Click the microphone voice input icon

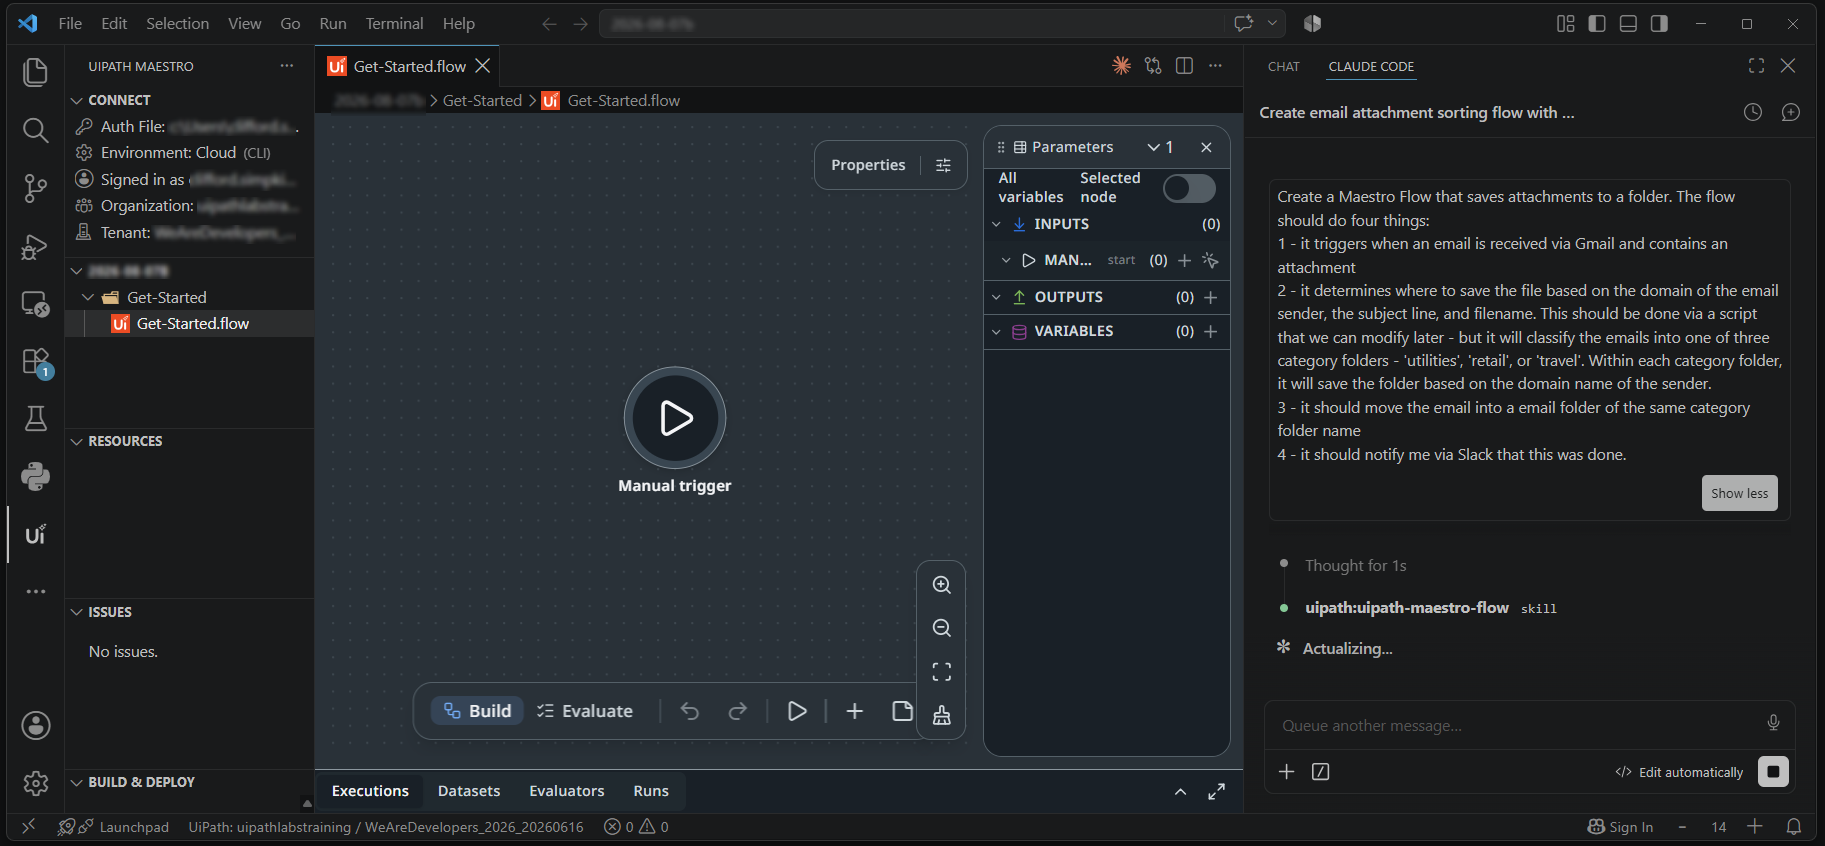(1773, 723)
